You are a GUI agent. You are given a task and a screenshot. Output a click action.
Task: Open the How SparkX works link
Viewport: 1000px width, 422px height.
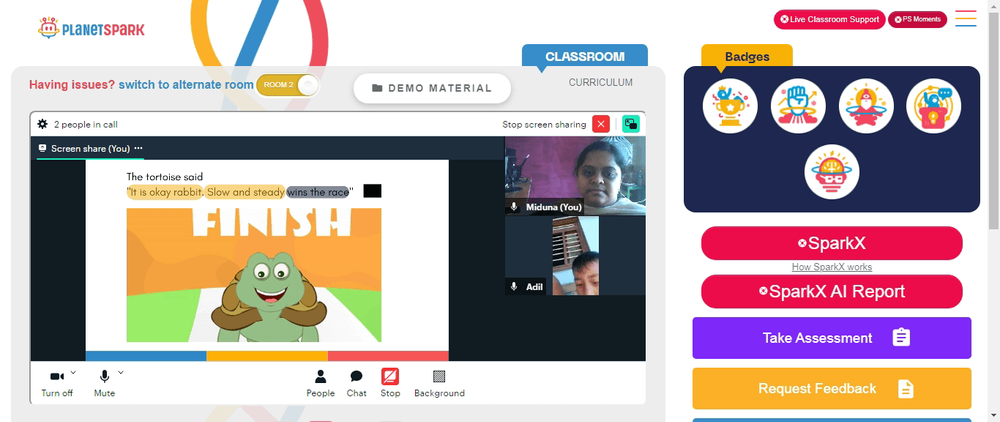click(x=832, y=267)
